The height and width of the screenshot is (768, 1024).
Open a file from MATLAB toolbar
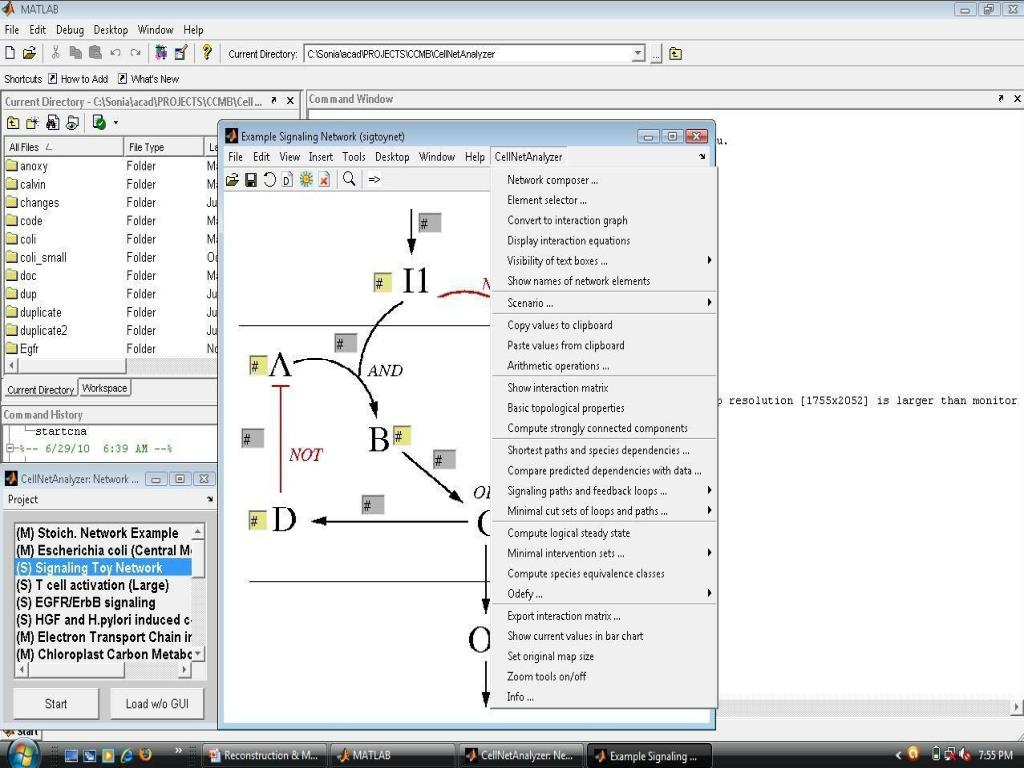point(29,53)
